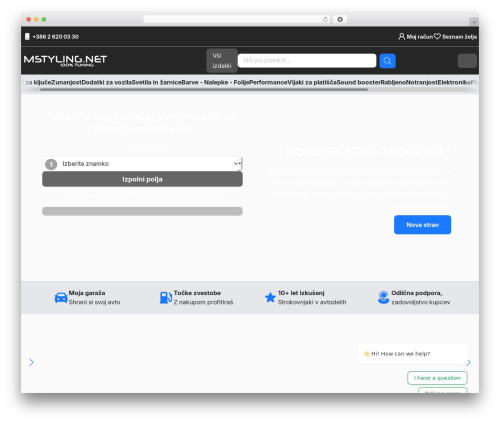Open the Vijaki za platišča menu
The width and height of the screenshot is (500, 423).
(x=312, y=82)
